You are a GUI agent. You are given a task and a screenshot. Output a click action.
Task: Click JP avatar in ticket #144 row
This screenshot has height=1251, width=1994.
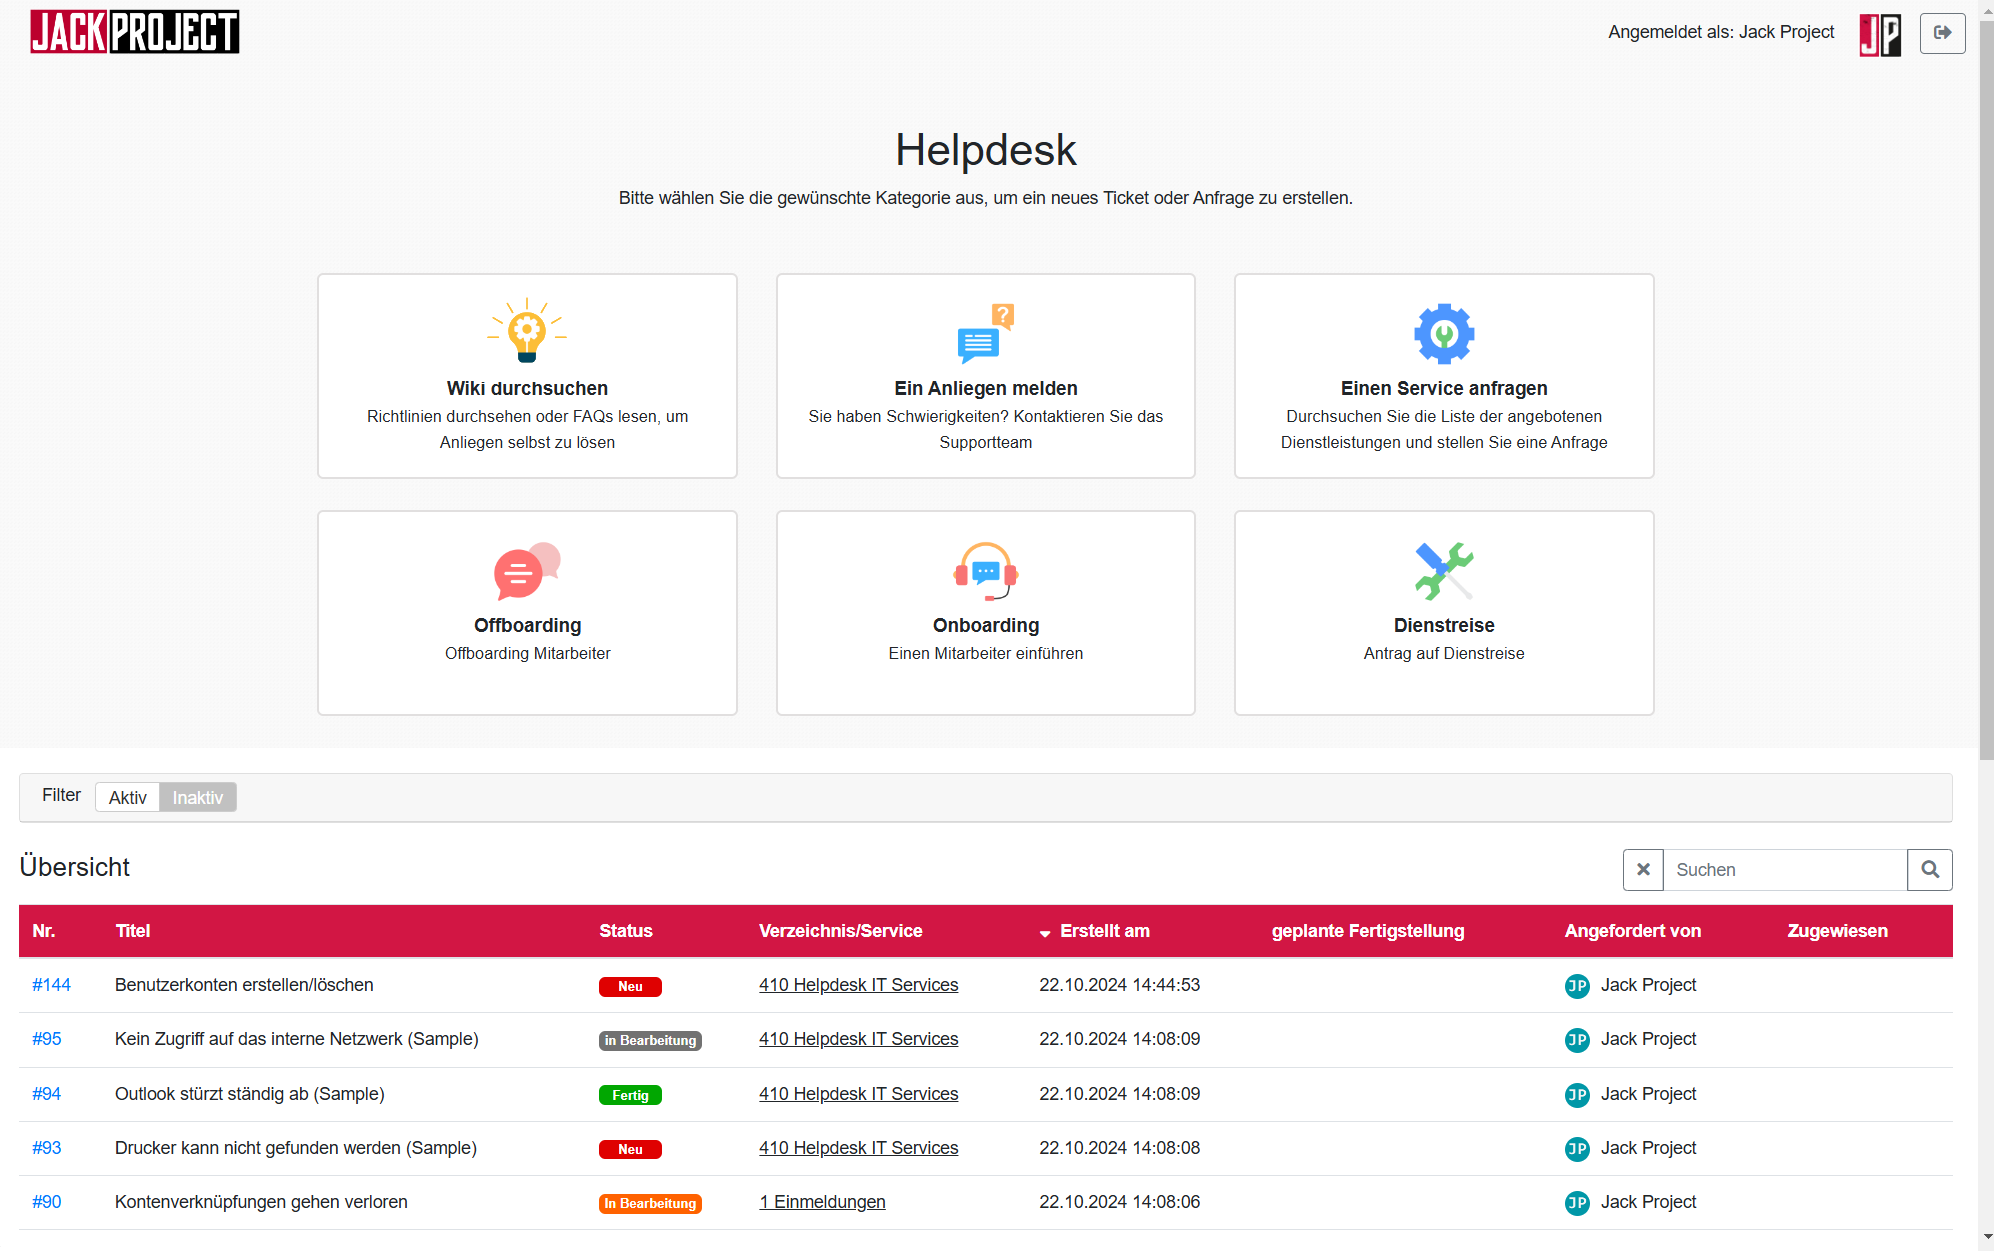1577,986
